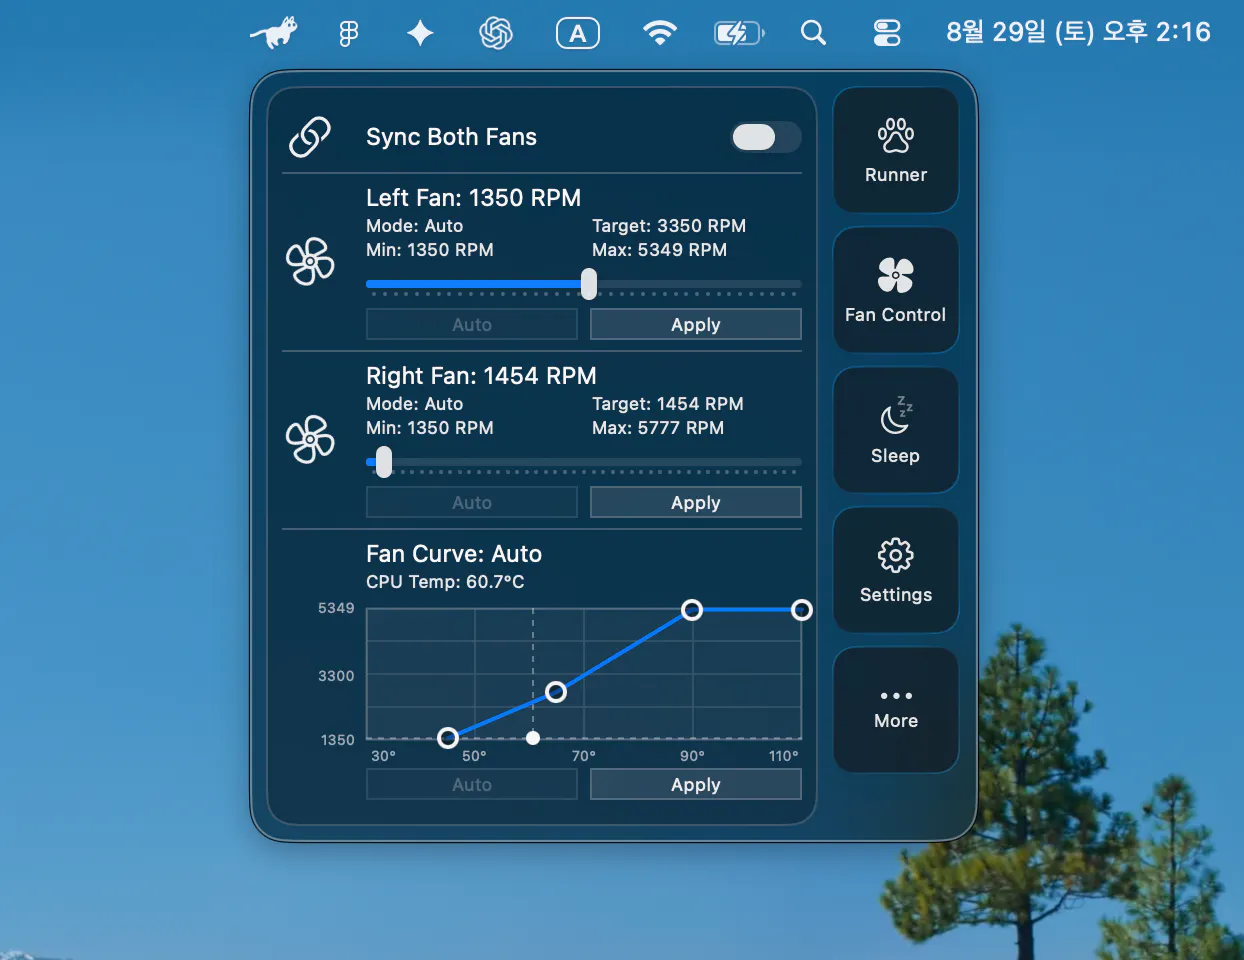Reset Fan Curve to Auto

[472, 784]
